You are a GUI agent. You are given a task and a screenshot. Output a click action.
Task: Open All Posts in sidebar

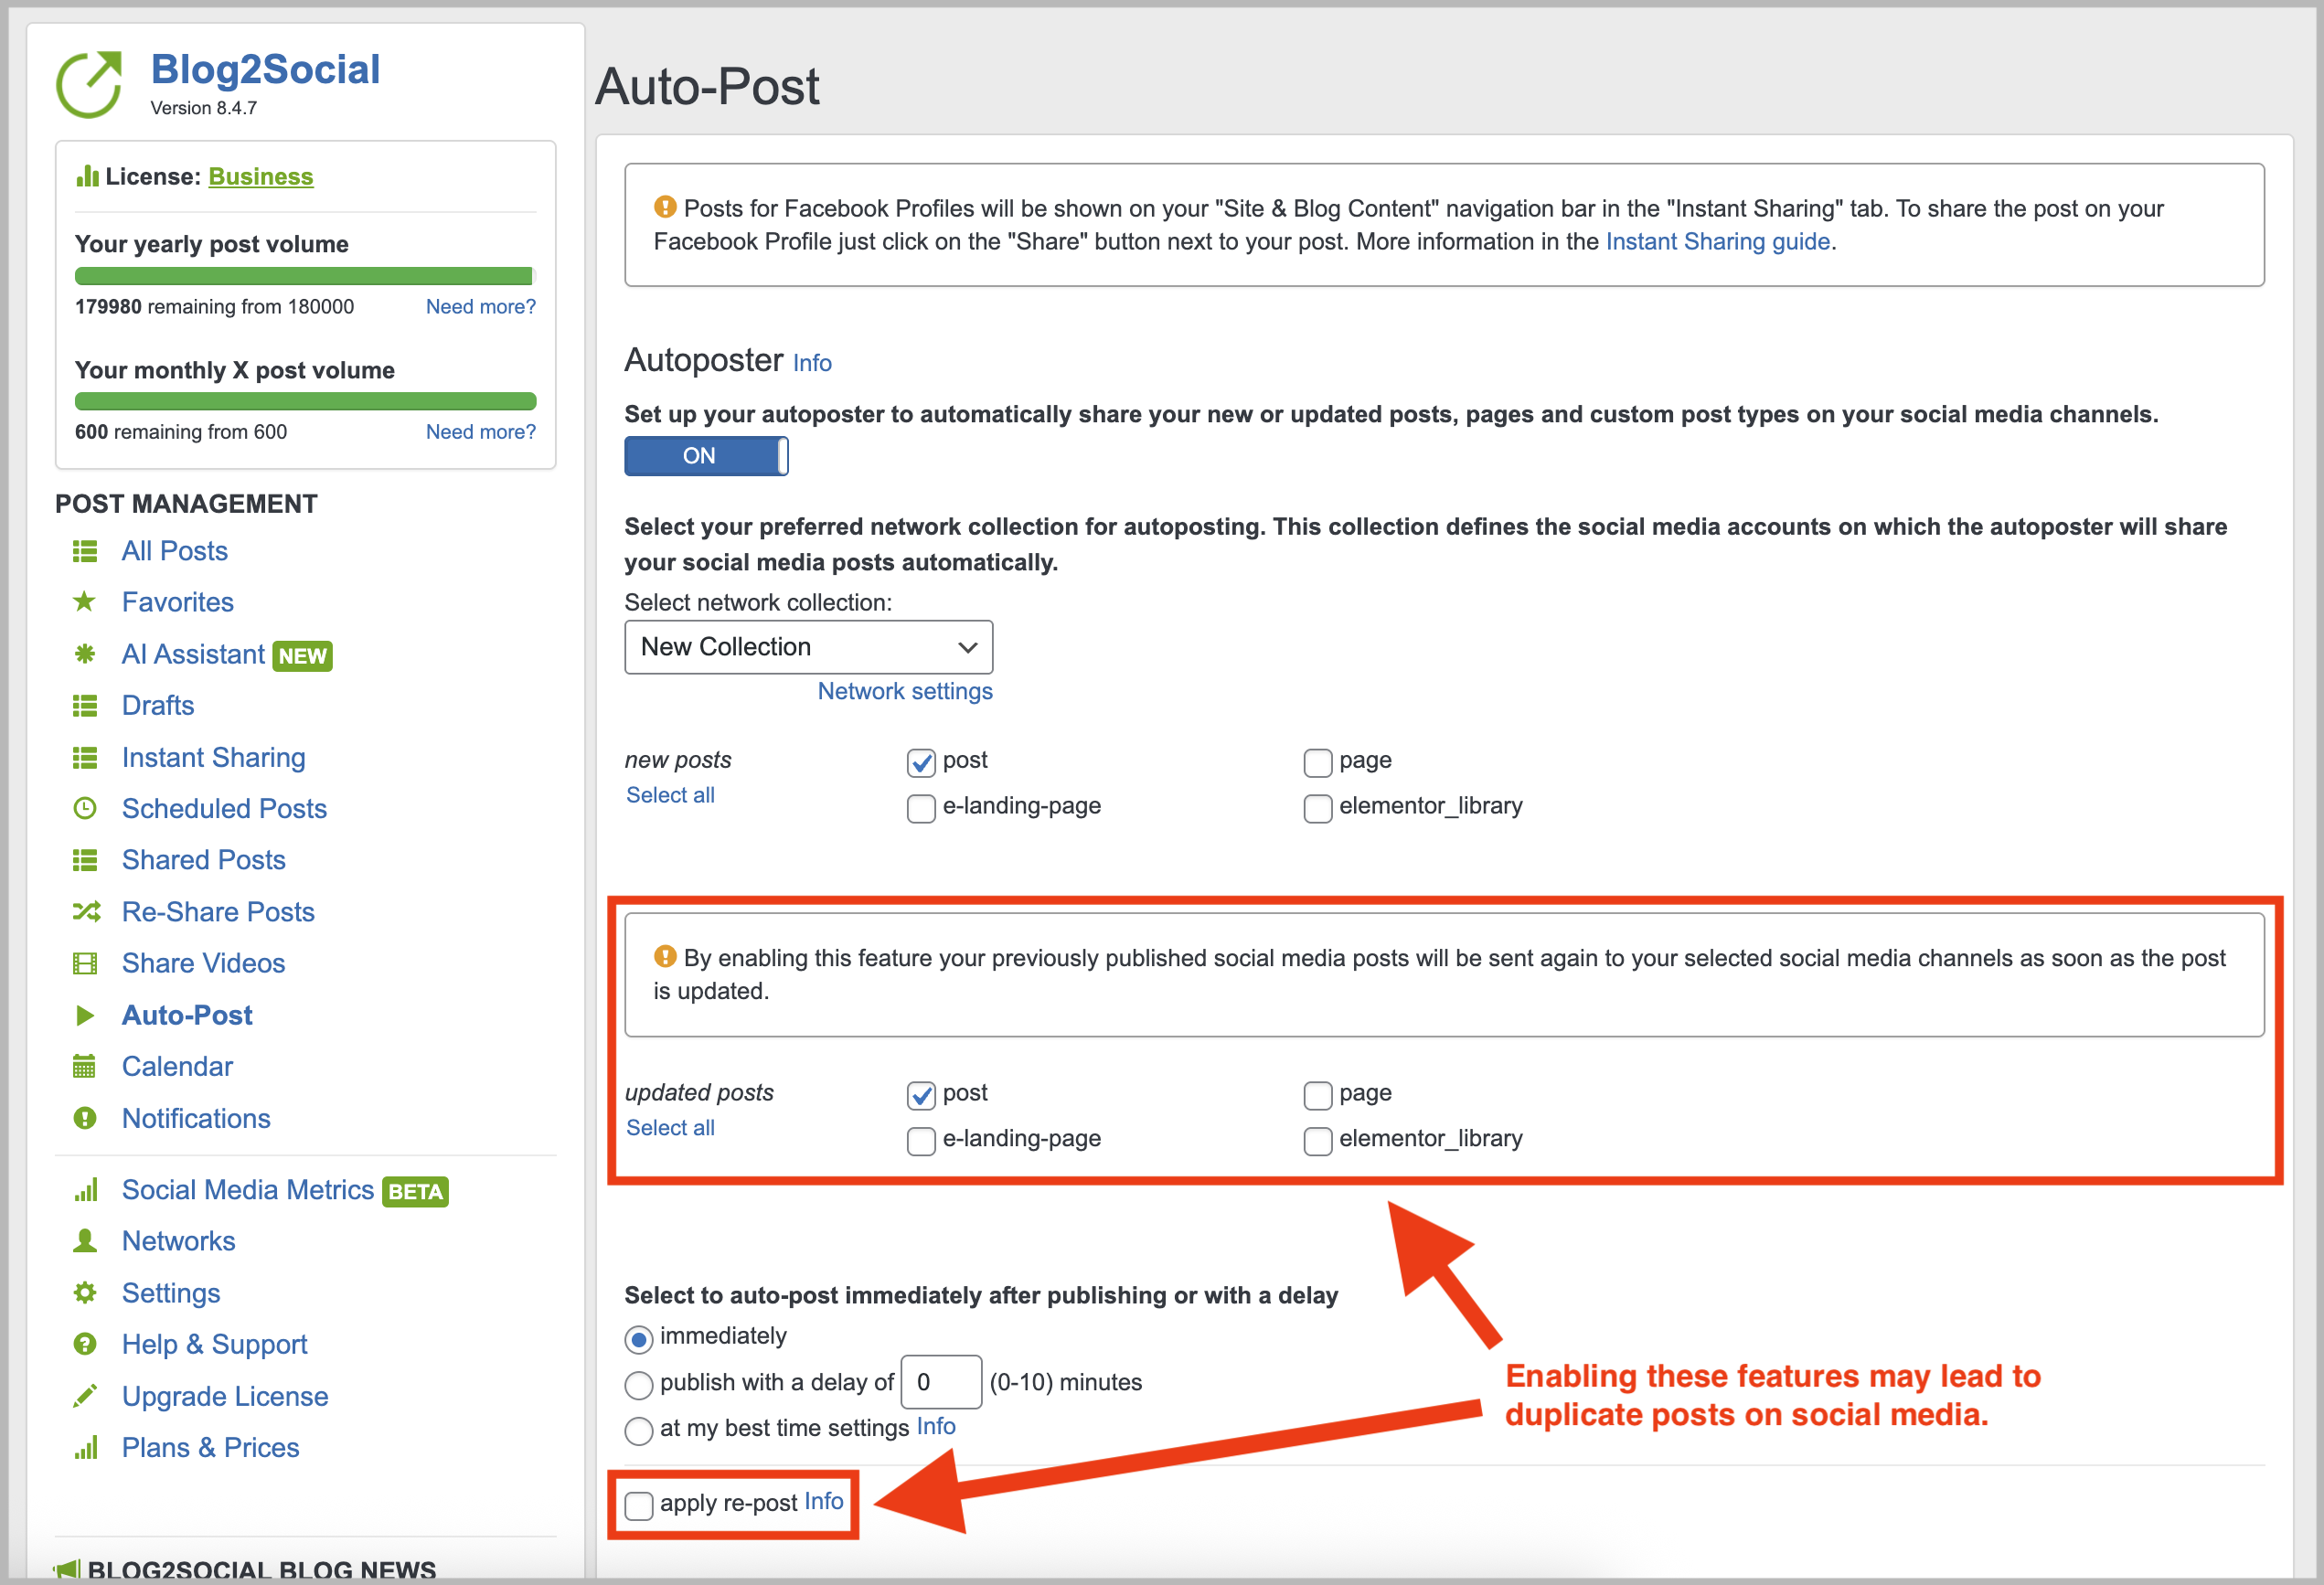[x=175, y=551]
